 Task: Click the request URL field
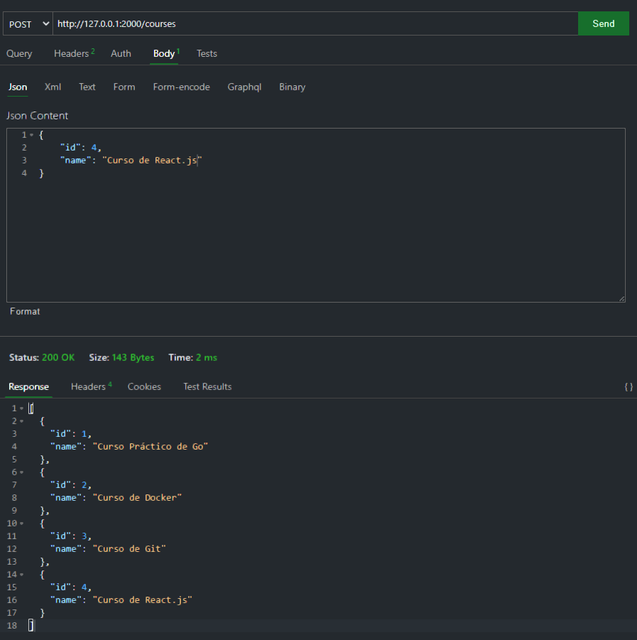(x=315, y=24)
